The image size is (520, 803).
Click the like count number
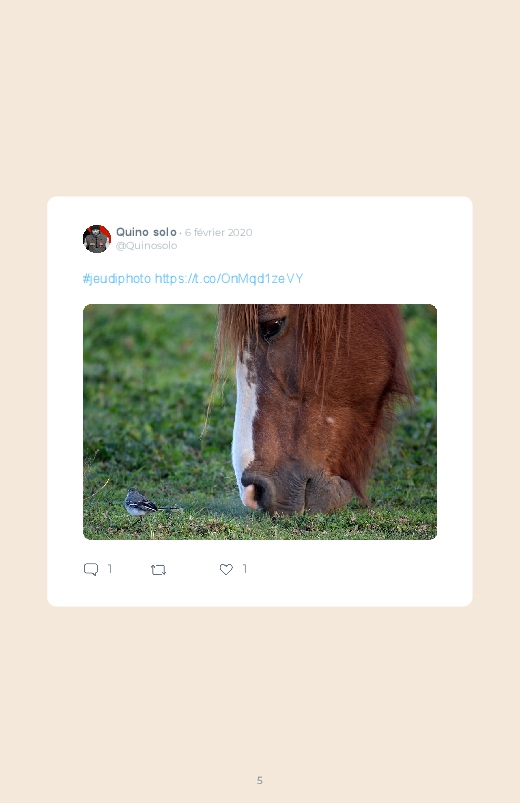click(245, 568)
